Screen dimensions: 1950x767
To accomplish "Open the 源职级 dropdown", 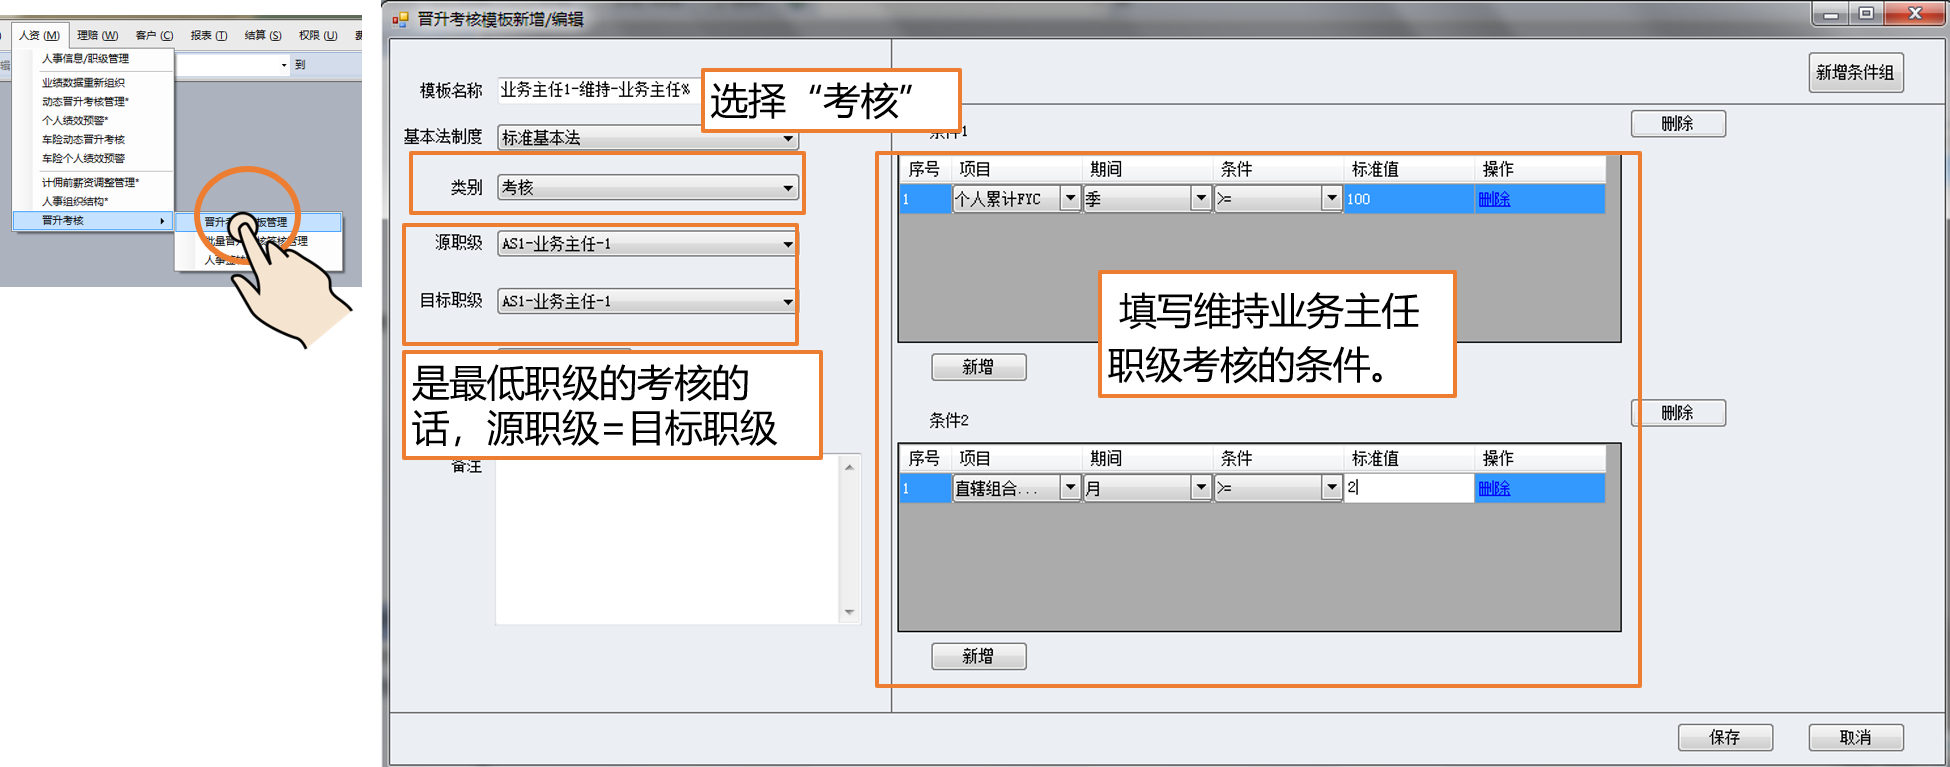I will 788,244.
